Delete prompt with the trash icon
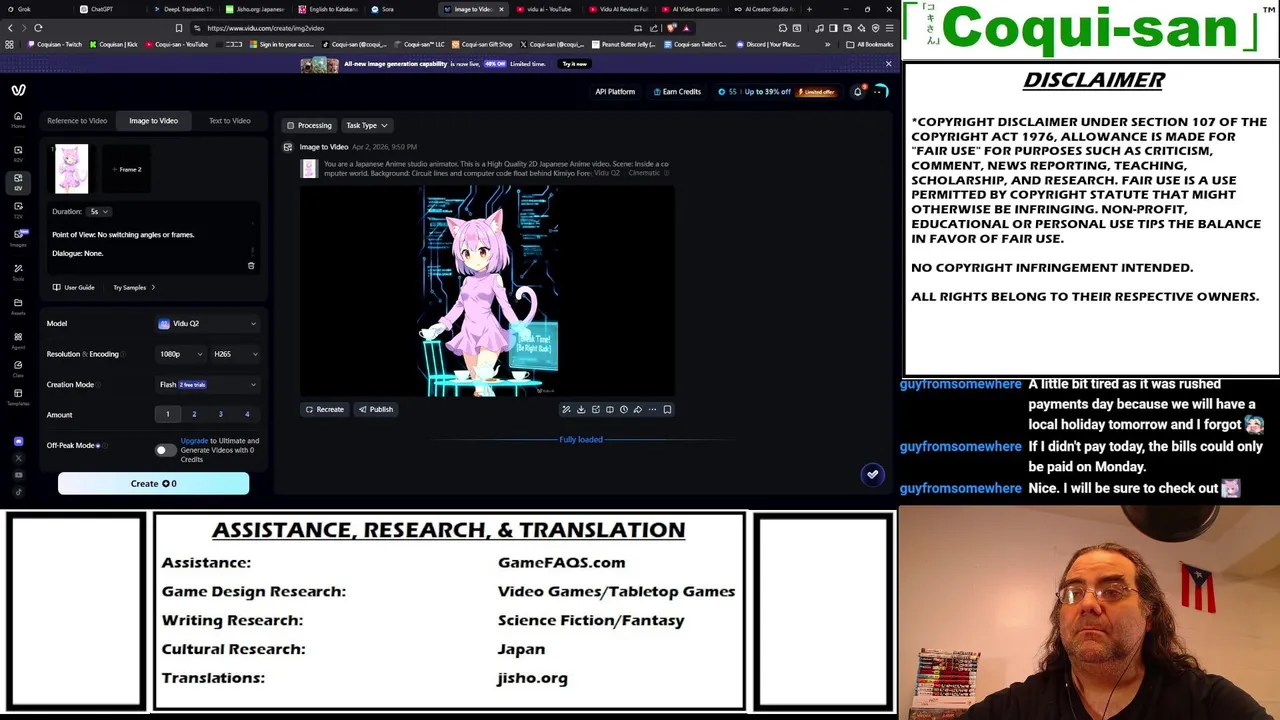1280x720 pixels. point(251,266)
